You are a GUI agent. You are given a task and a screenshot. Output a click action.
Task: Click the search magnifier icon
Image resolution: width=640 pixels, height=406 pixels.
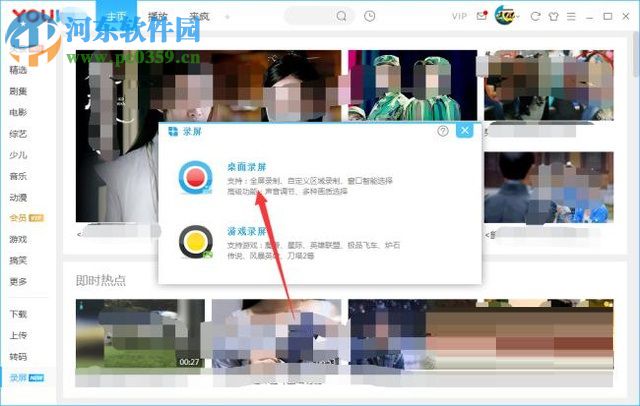(x=341, y=16)
